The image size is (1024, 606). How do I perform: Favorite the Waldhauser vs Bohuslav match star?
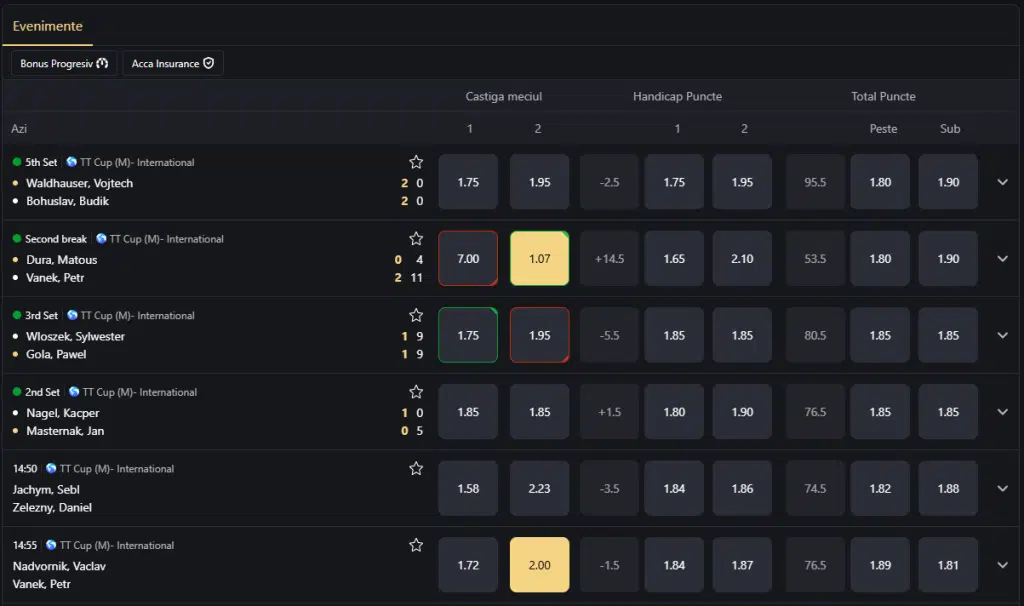[x=416, y=162]
